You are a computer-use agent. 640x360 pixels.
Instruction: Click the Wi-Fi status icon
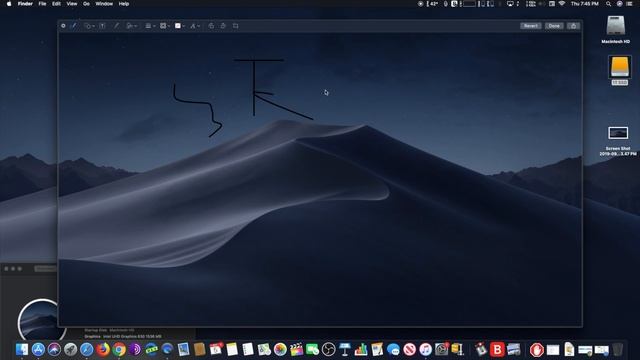tap(562, 4)
